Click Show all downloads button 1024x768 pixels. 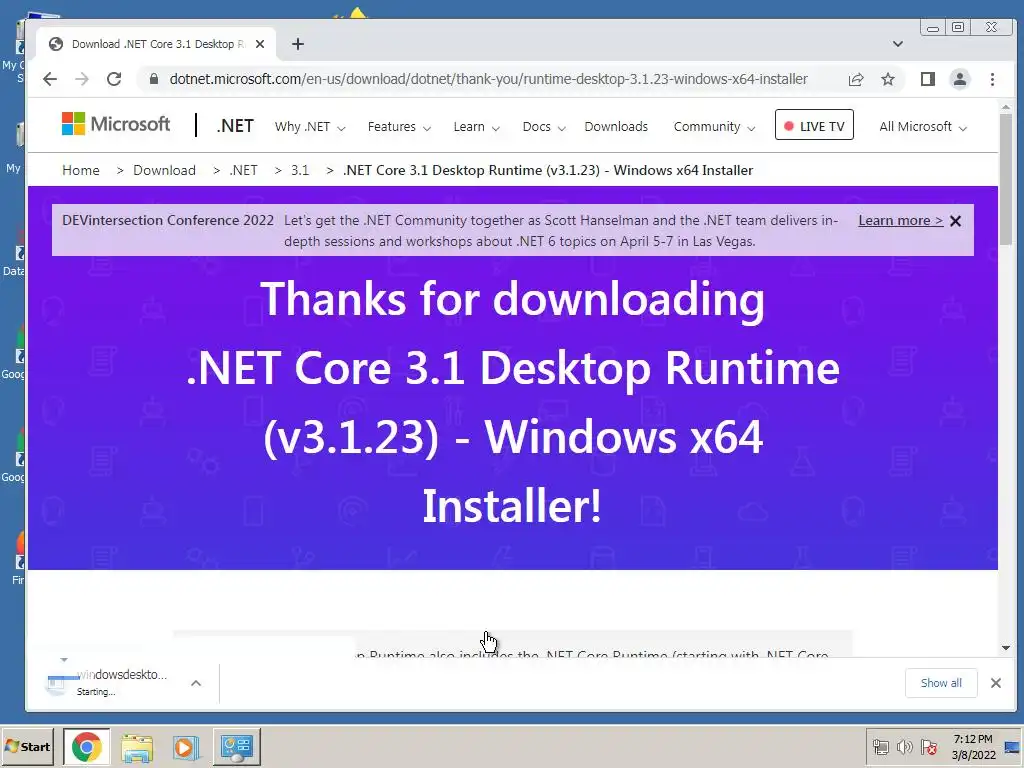point(940,683)
